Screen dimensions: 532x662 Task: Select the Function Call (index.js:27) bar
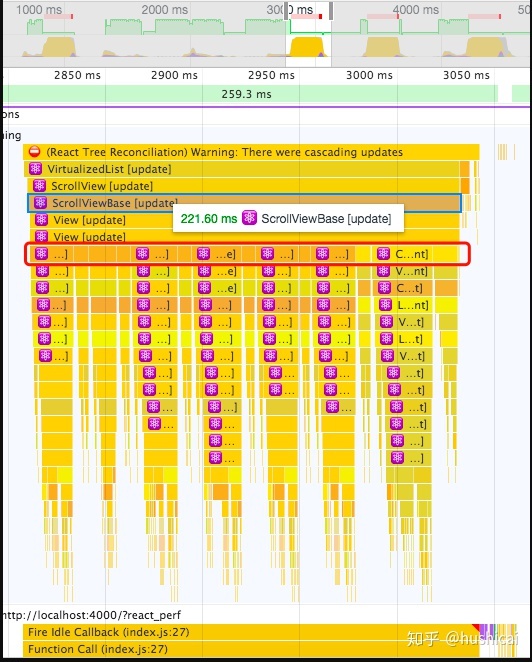tap(251, 649)
